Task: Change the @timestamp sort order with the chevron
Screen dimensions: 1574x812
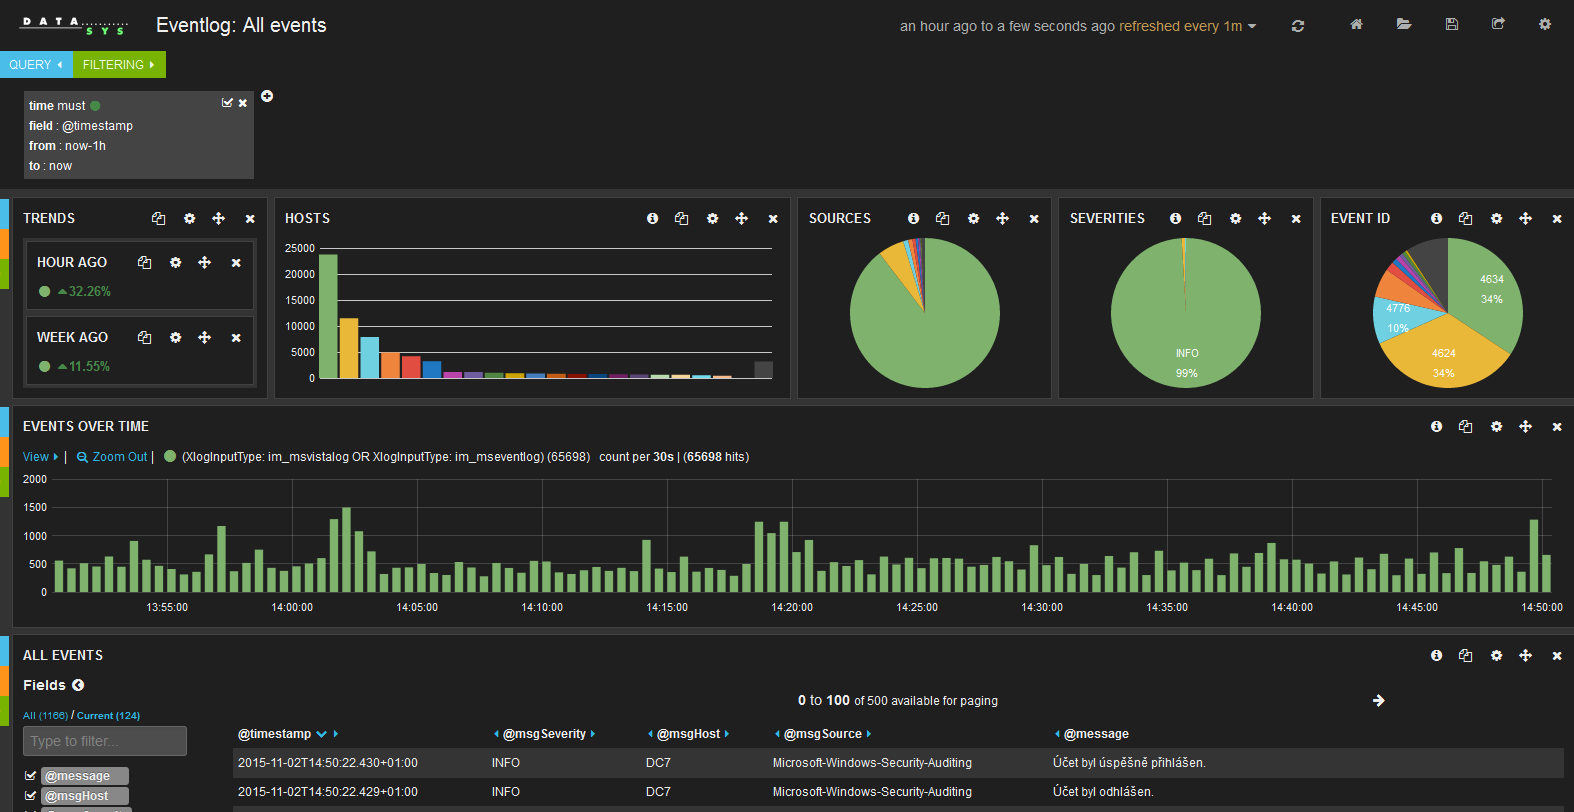Action: pos(322,734)
